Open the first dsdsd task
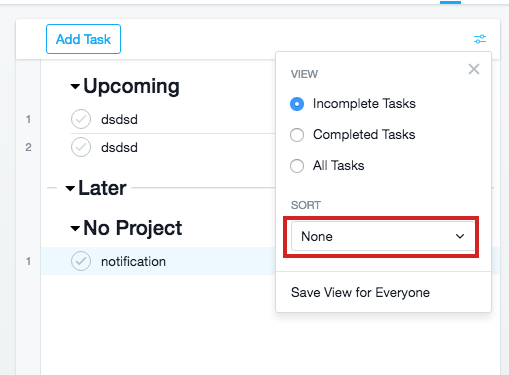509x375 pixels. click(119, 119)
